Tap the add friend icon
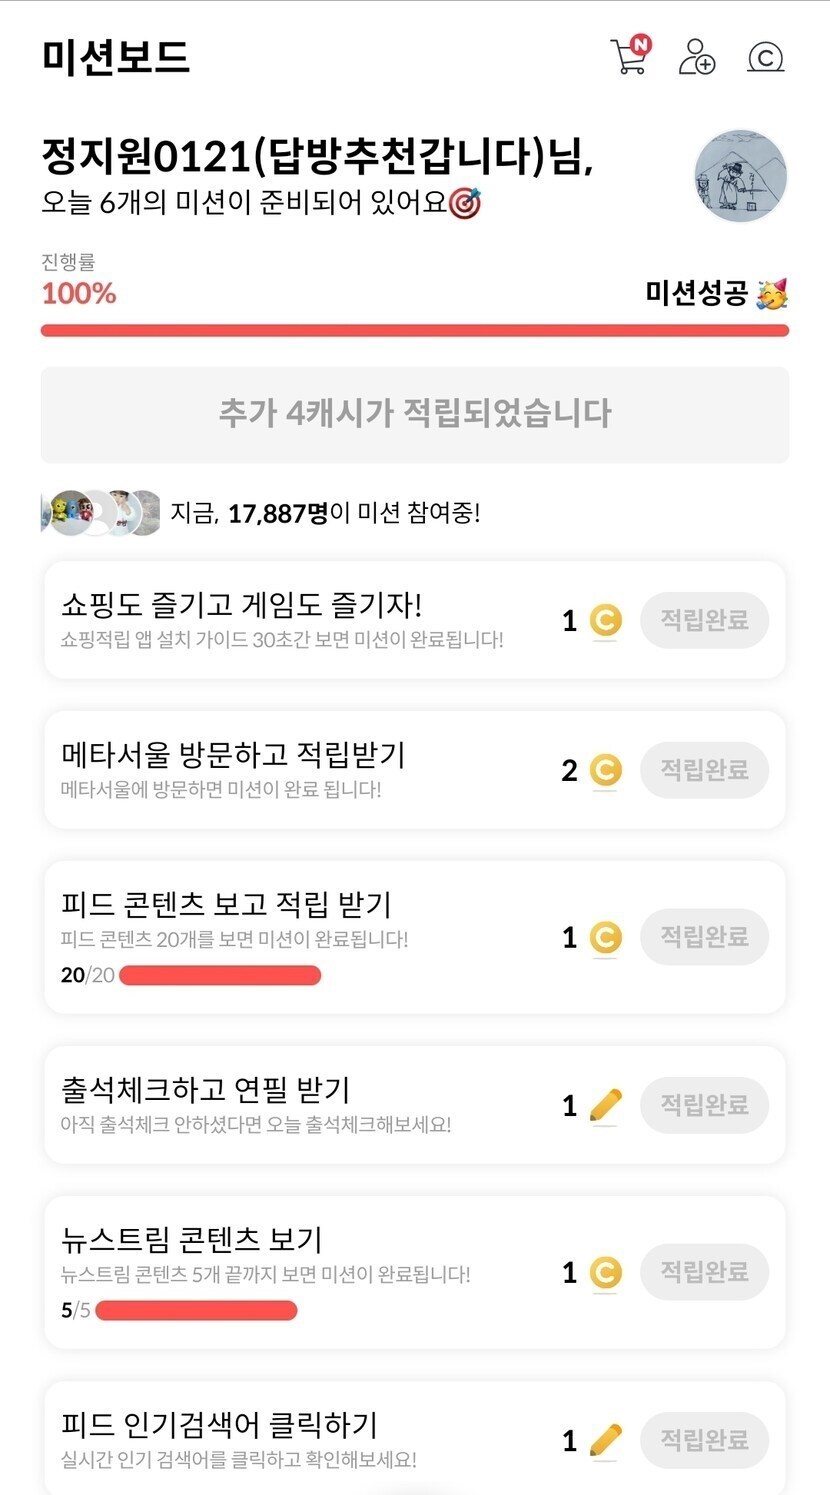 pos(697,57)
